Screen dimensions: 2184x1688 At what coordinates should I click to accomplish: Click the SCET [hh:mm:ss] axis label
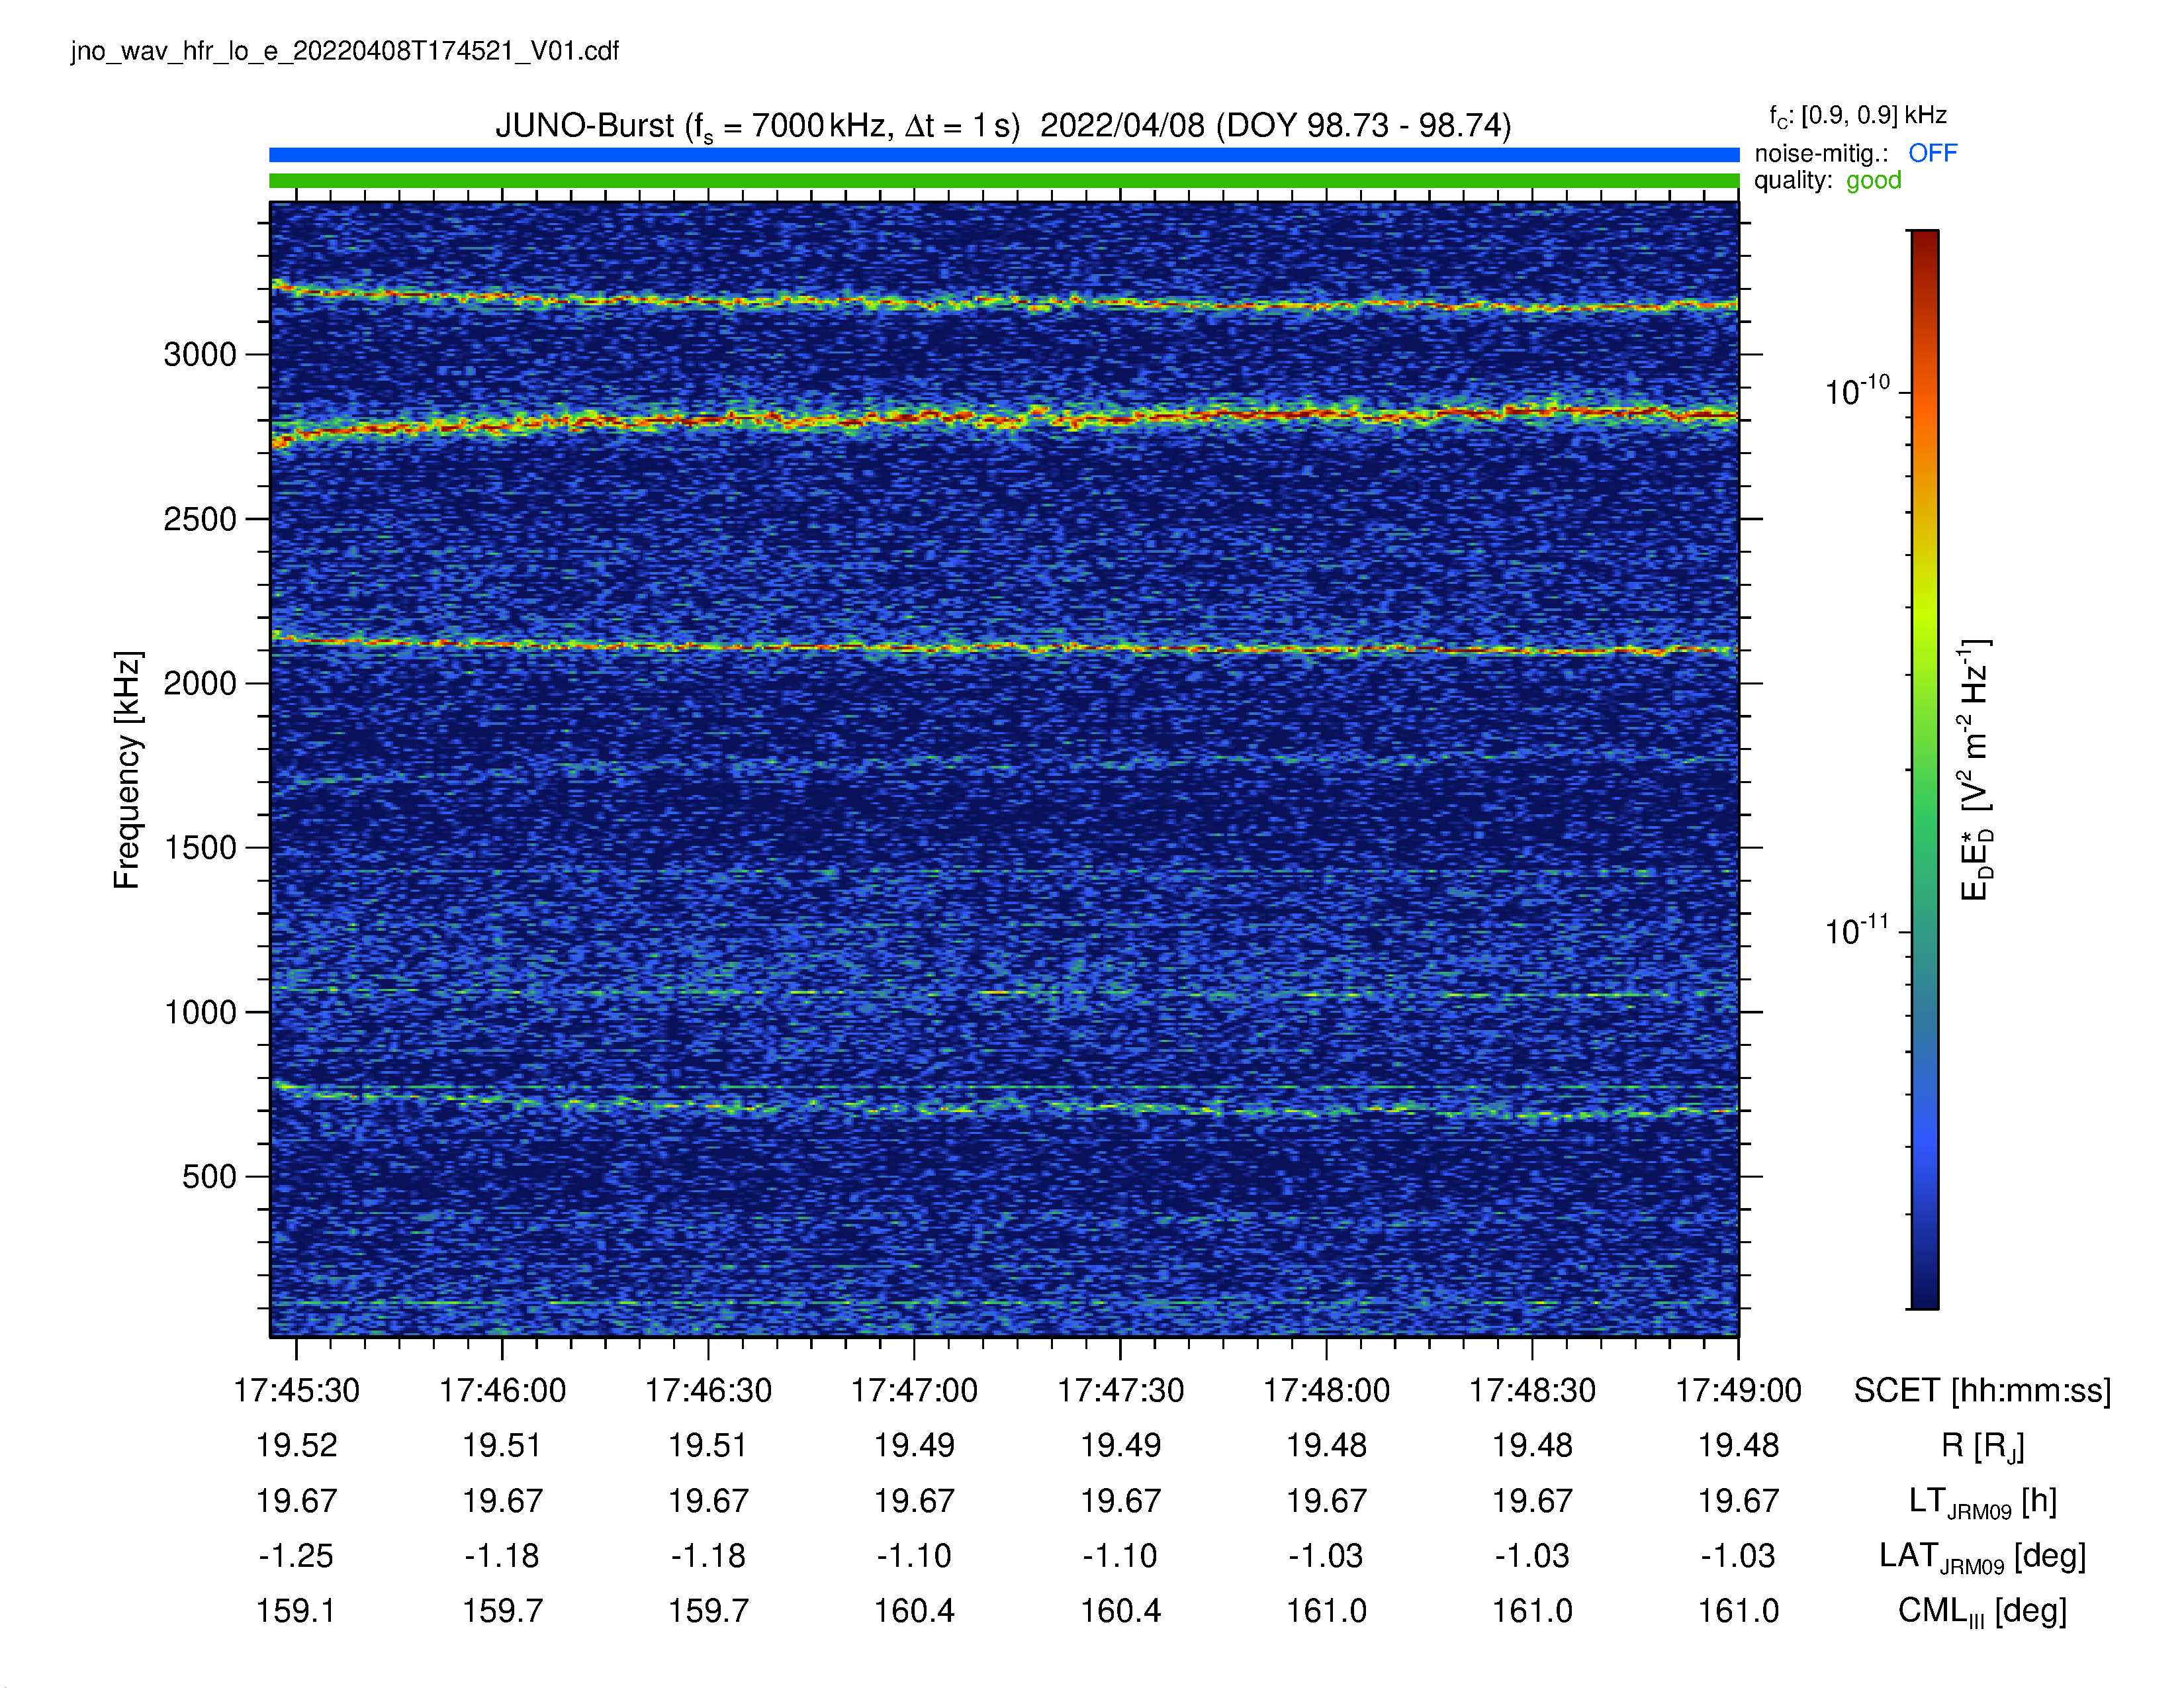click(x=1982, y=1390)
